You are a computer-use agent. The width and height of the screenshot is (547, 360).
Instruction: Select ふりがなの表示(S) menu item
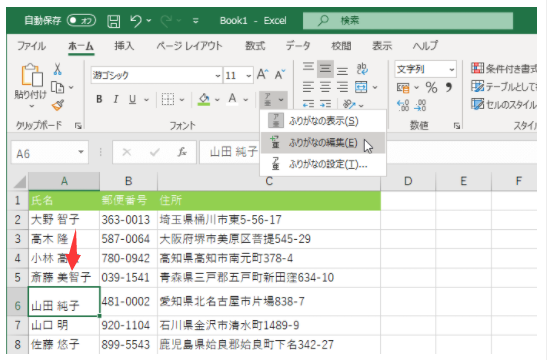(323, 121)
